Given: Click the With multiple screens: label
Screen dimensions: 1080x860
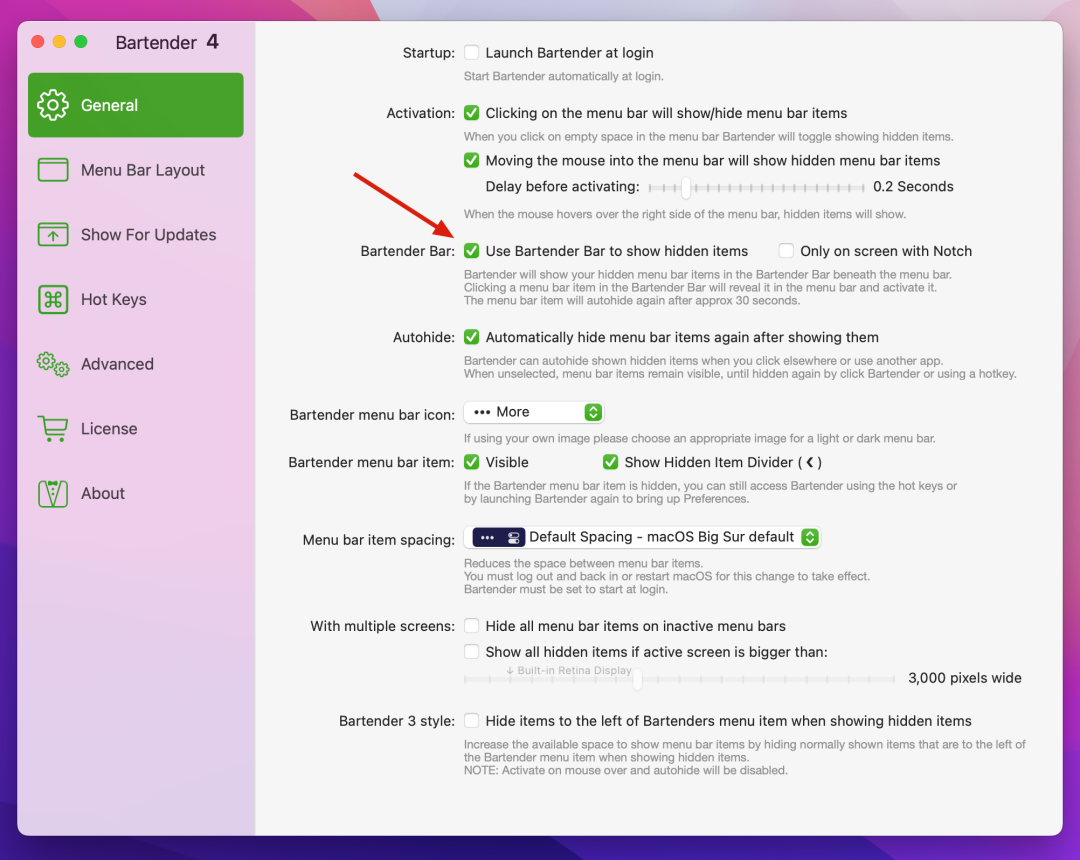Looking at the screenshot, I should [382, 627].
